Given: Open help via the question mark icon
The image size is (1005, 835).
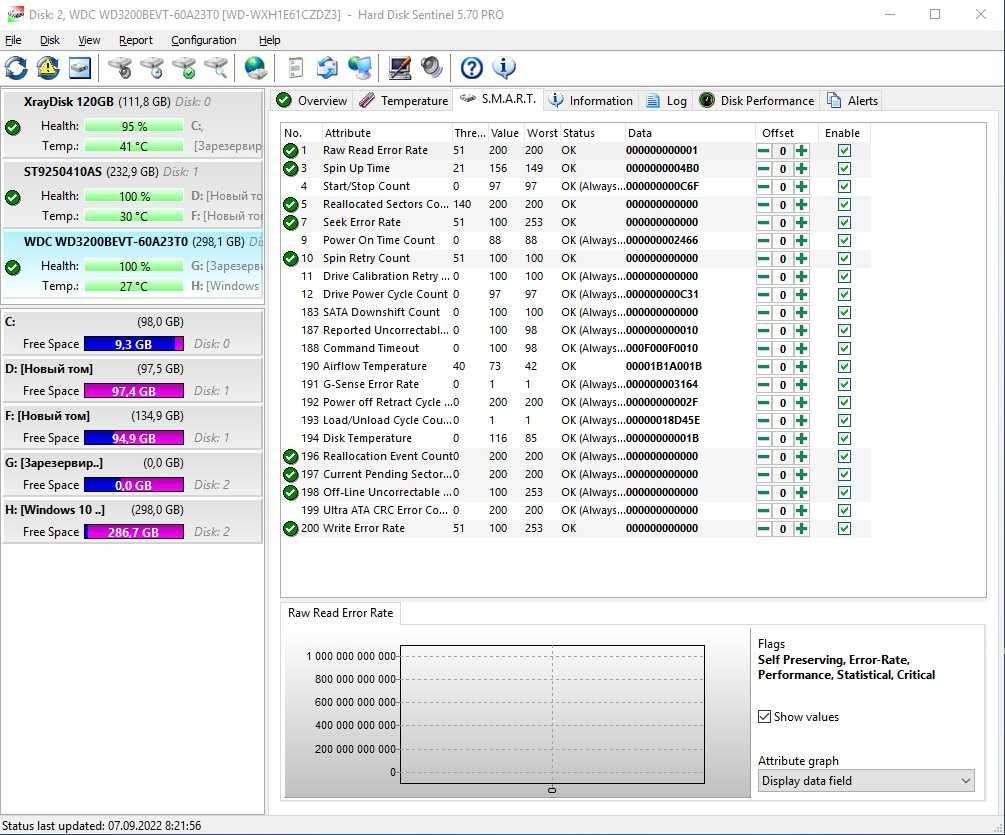Looking at the screenshot, I should [x=472, y=68].
